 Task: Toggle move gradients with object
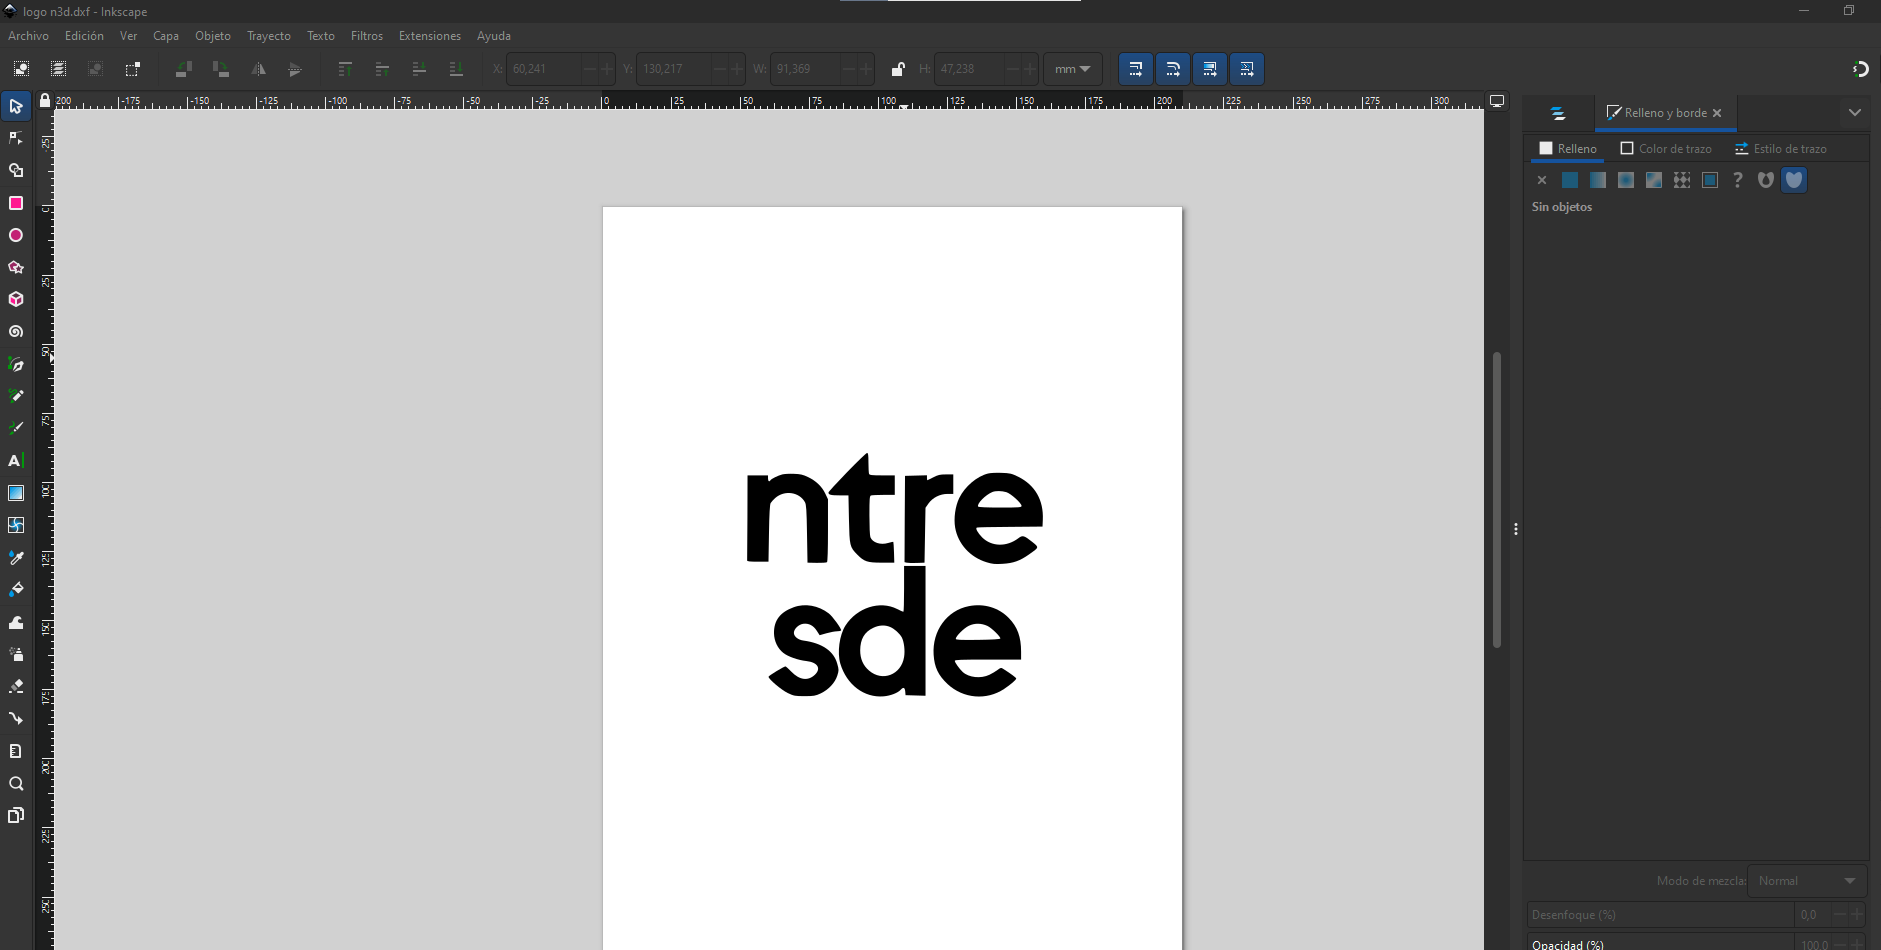click(x=1210, y=69)
